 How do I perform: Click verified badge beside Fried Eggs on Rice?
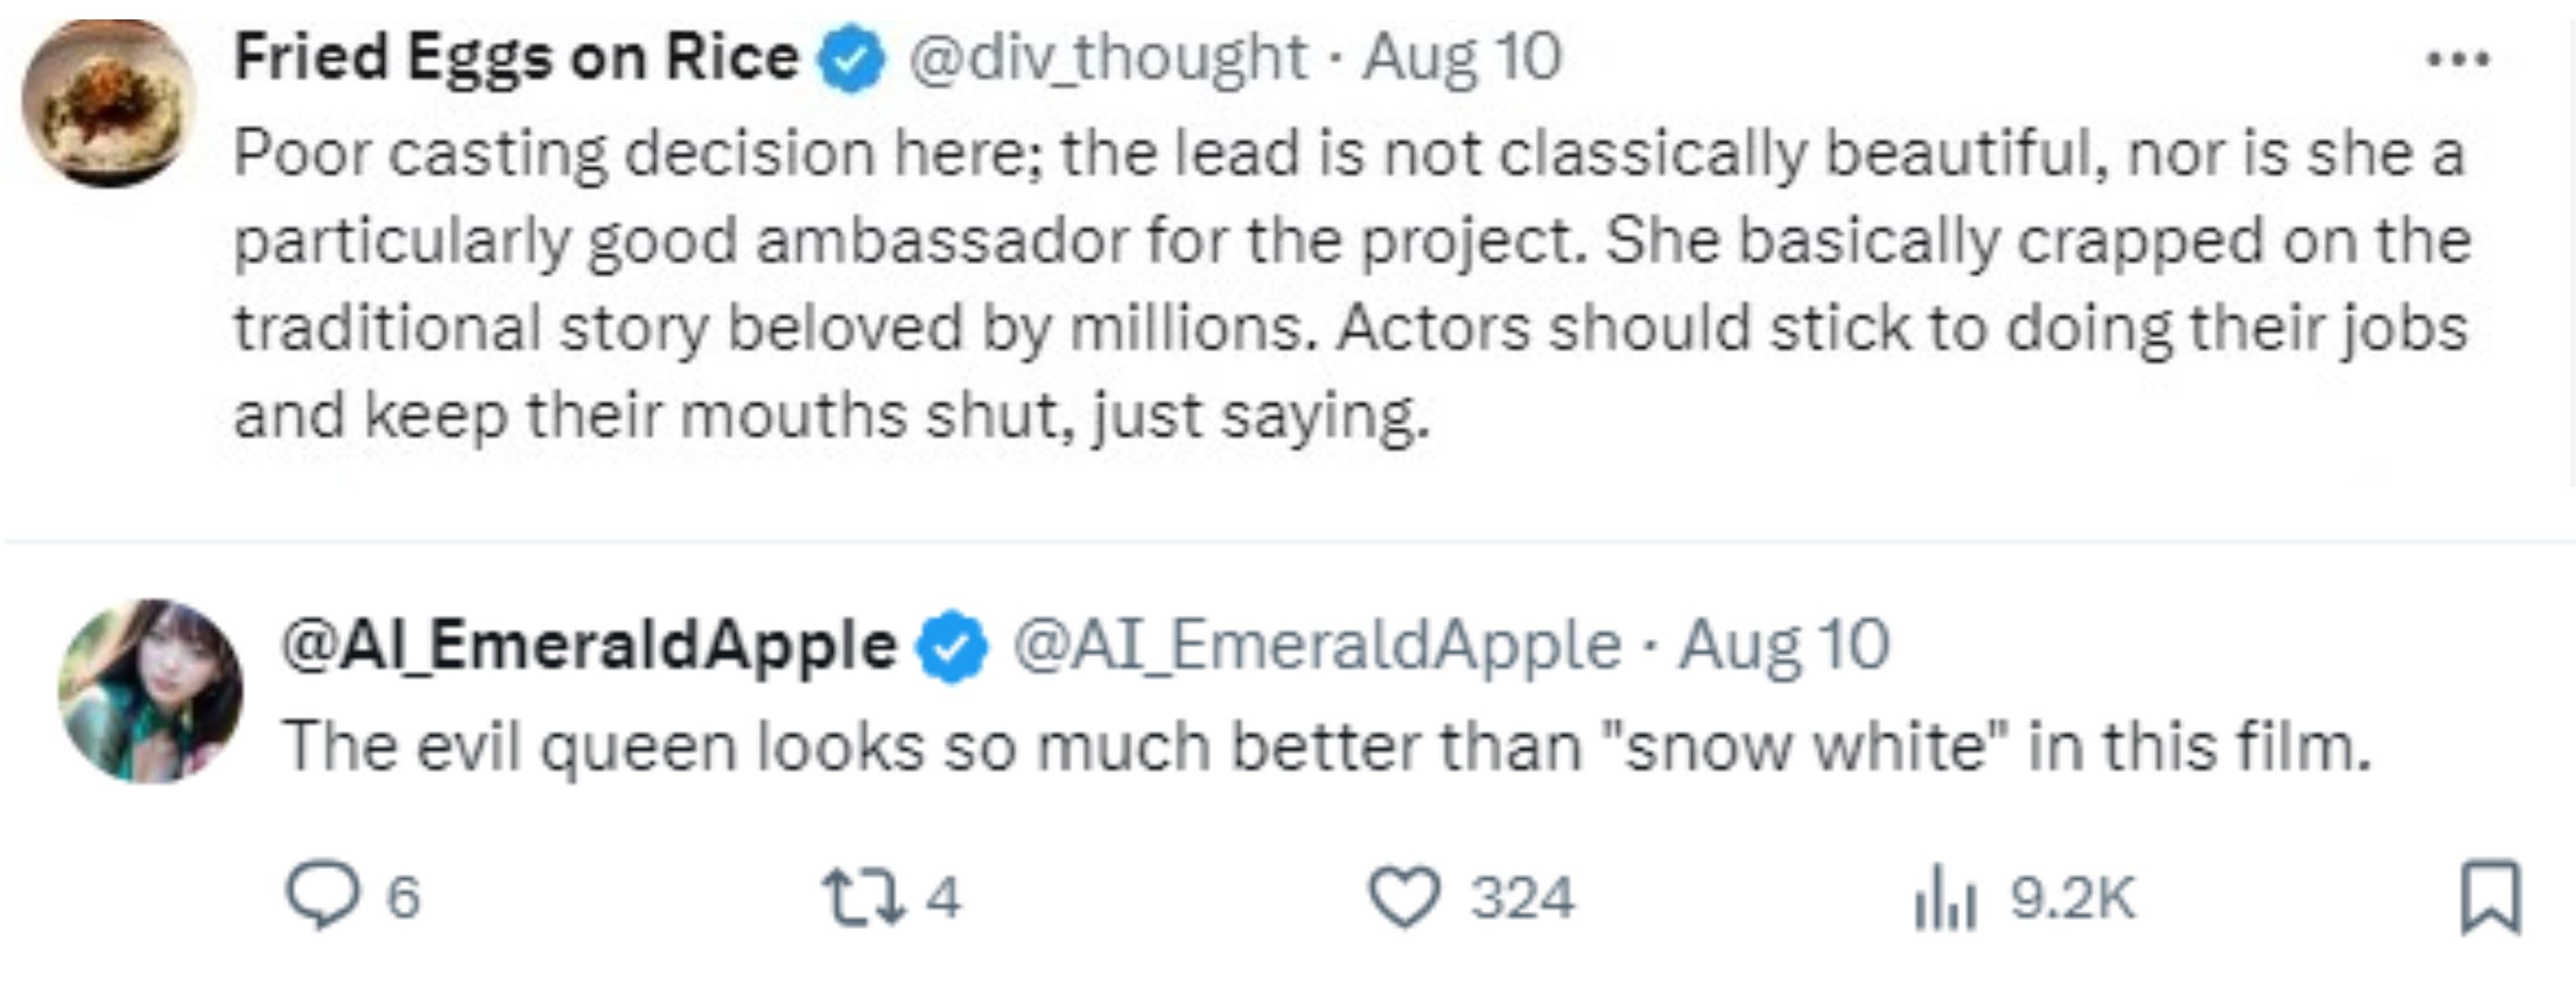(x=851, y=60)
